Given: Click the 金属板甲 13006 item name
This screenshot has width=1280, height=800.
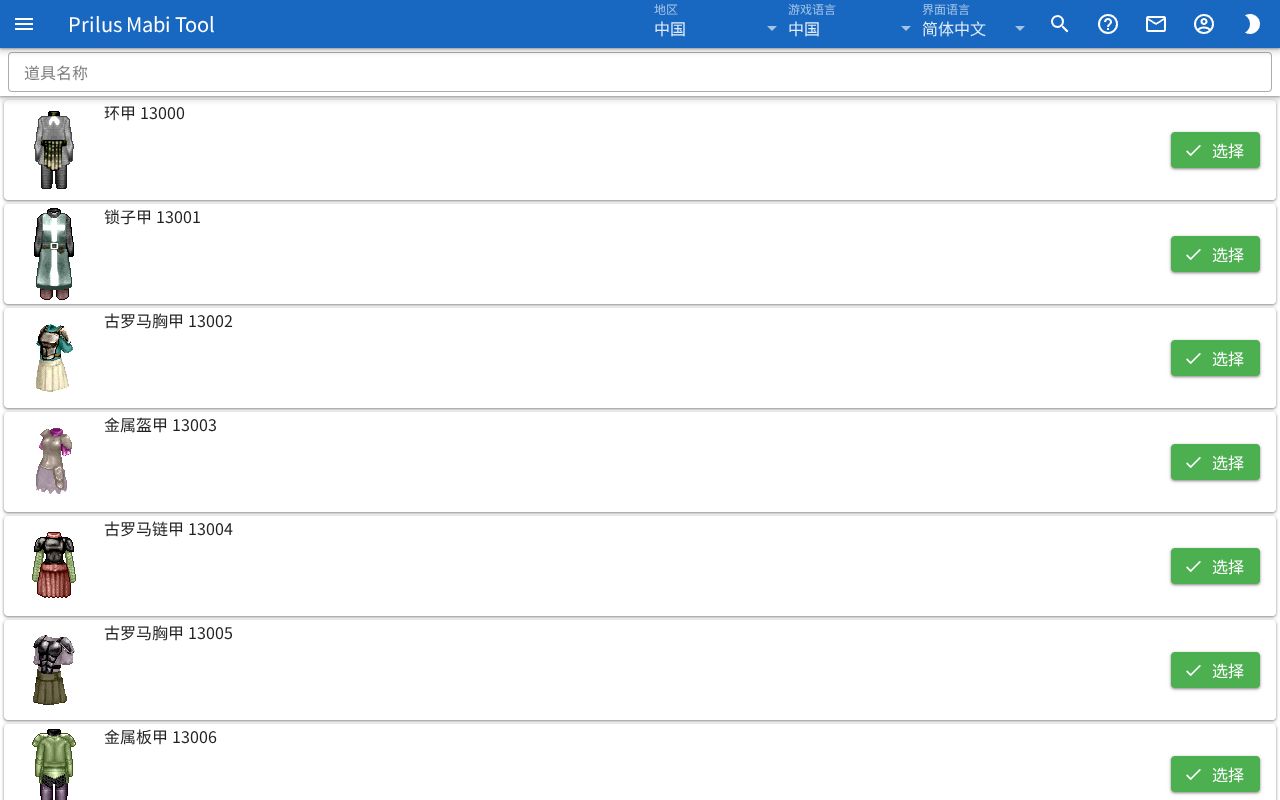Looking at the screenshot, I should tap(160, 737).
